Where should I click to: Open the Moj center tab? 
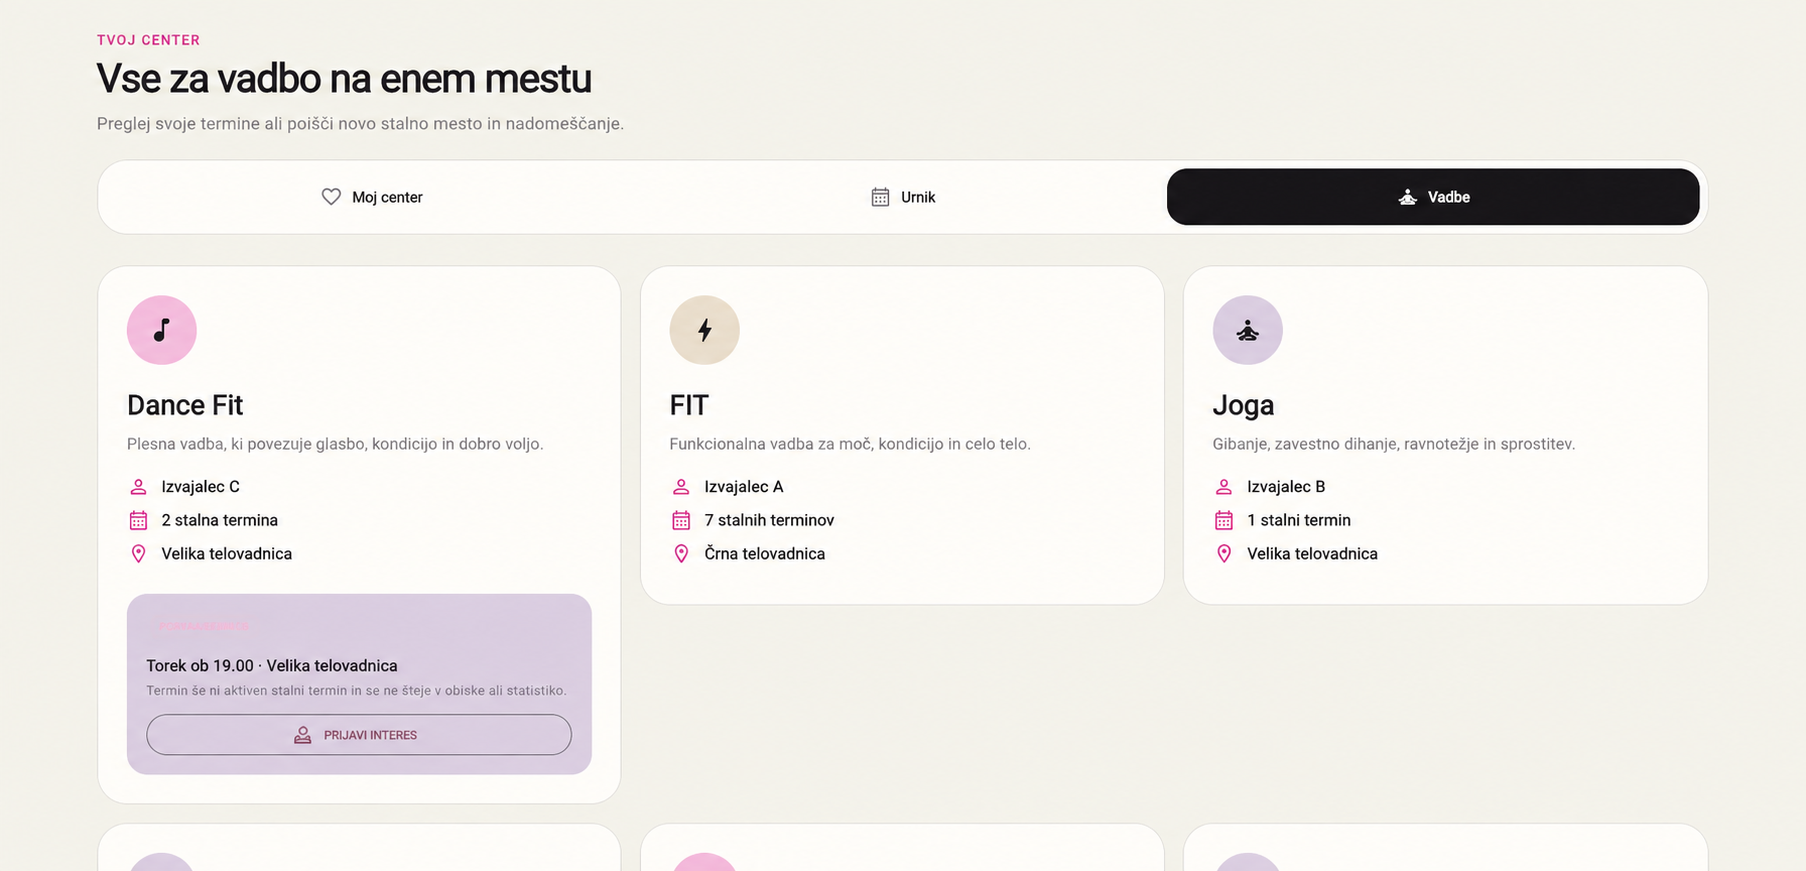(372, 197)
